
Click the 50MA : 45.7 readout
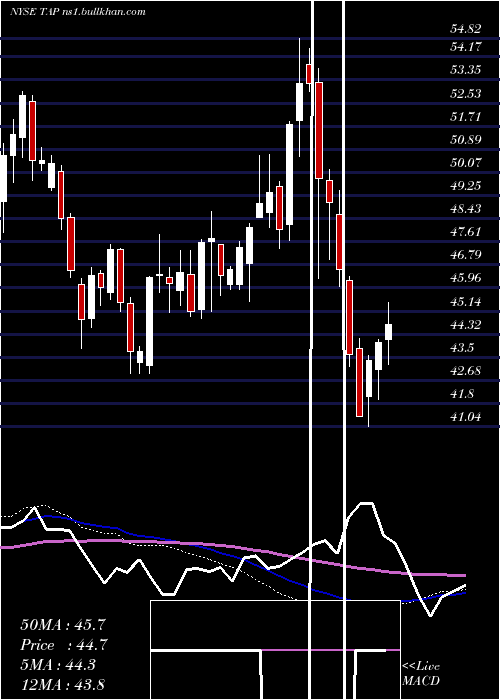coord(64,625)
